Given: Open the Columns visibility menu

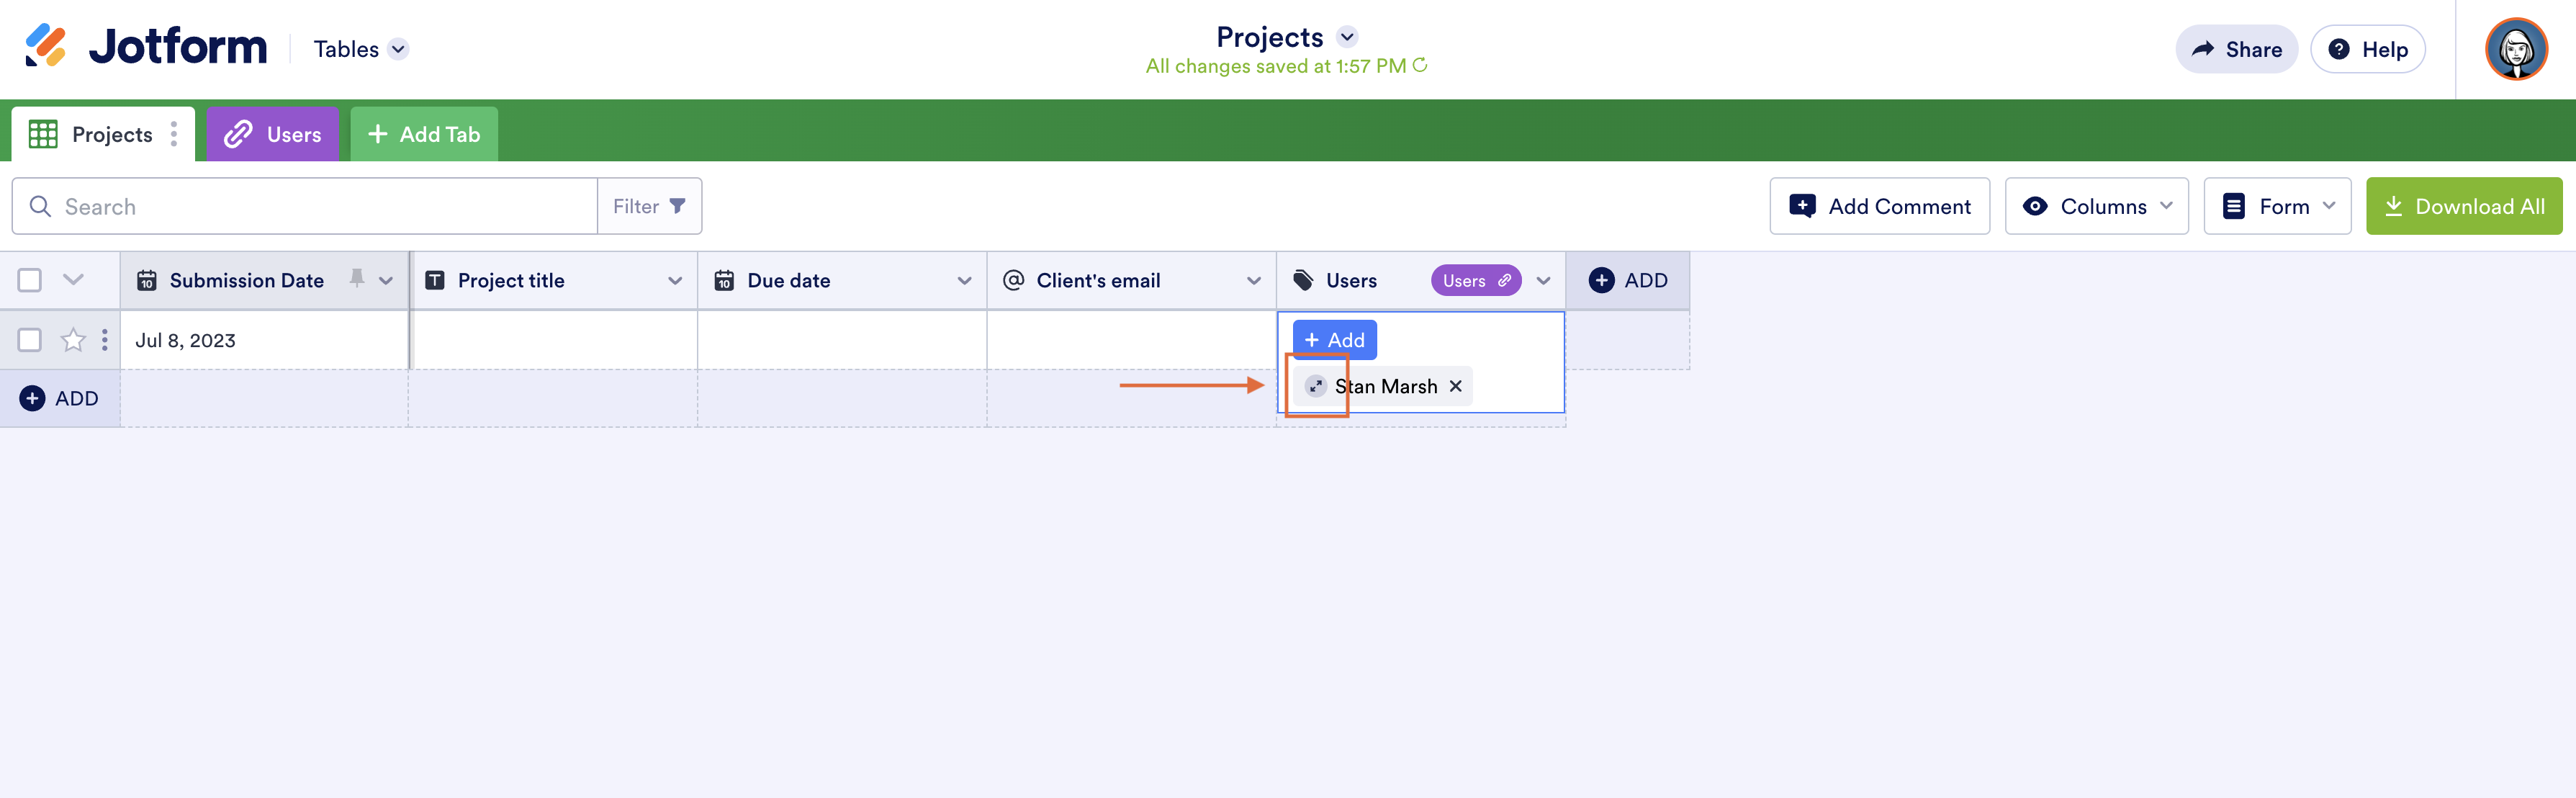Looking at the screenshot, I should (x=2096, y=206).
